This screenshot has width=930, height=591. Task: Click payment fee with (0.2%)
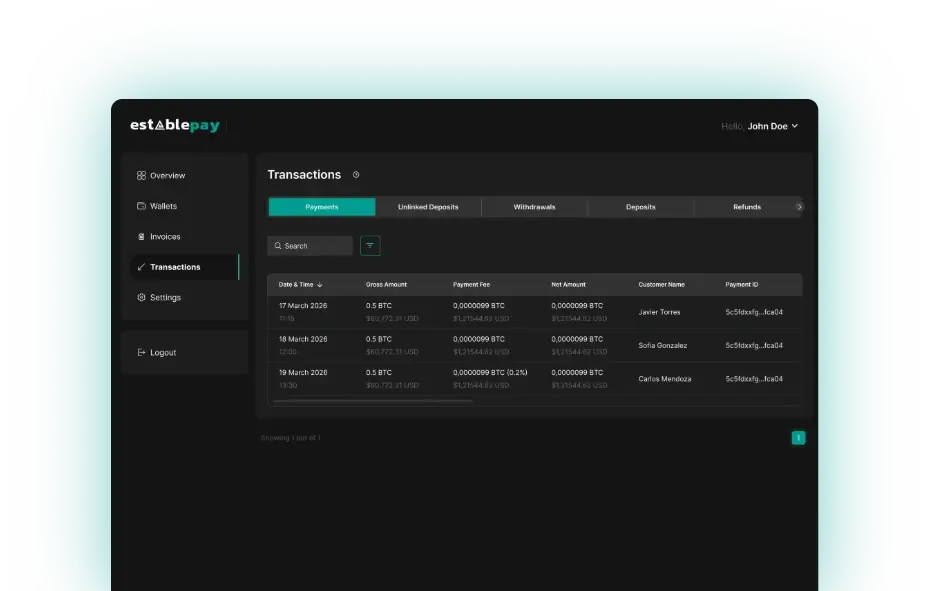(x=490, y=373)
